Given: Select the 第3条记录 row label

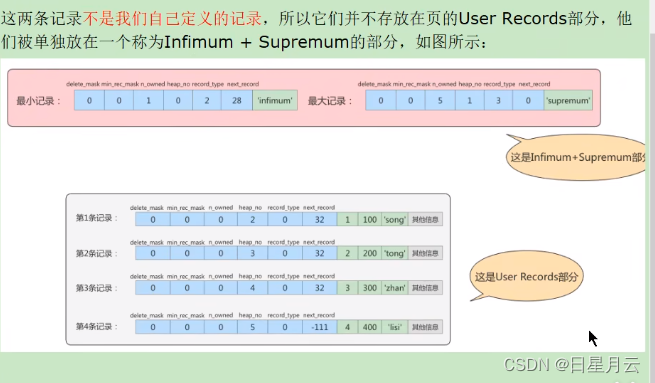Looking at the screenshot, I should point(96,288).
